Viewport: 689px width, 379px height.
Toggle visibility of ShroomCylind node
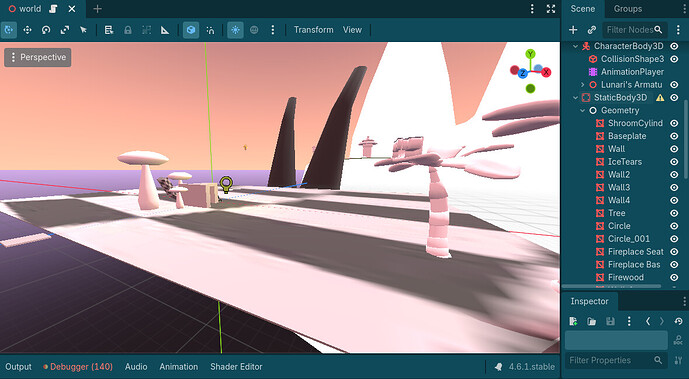point(674,123)
